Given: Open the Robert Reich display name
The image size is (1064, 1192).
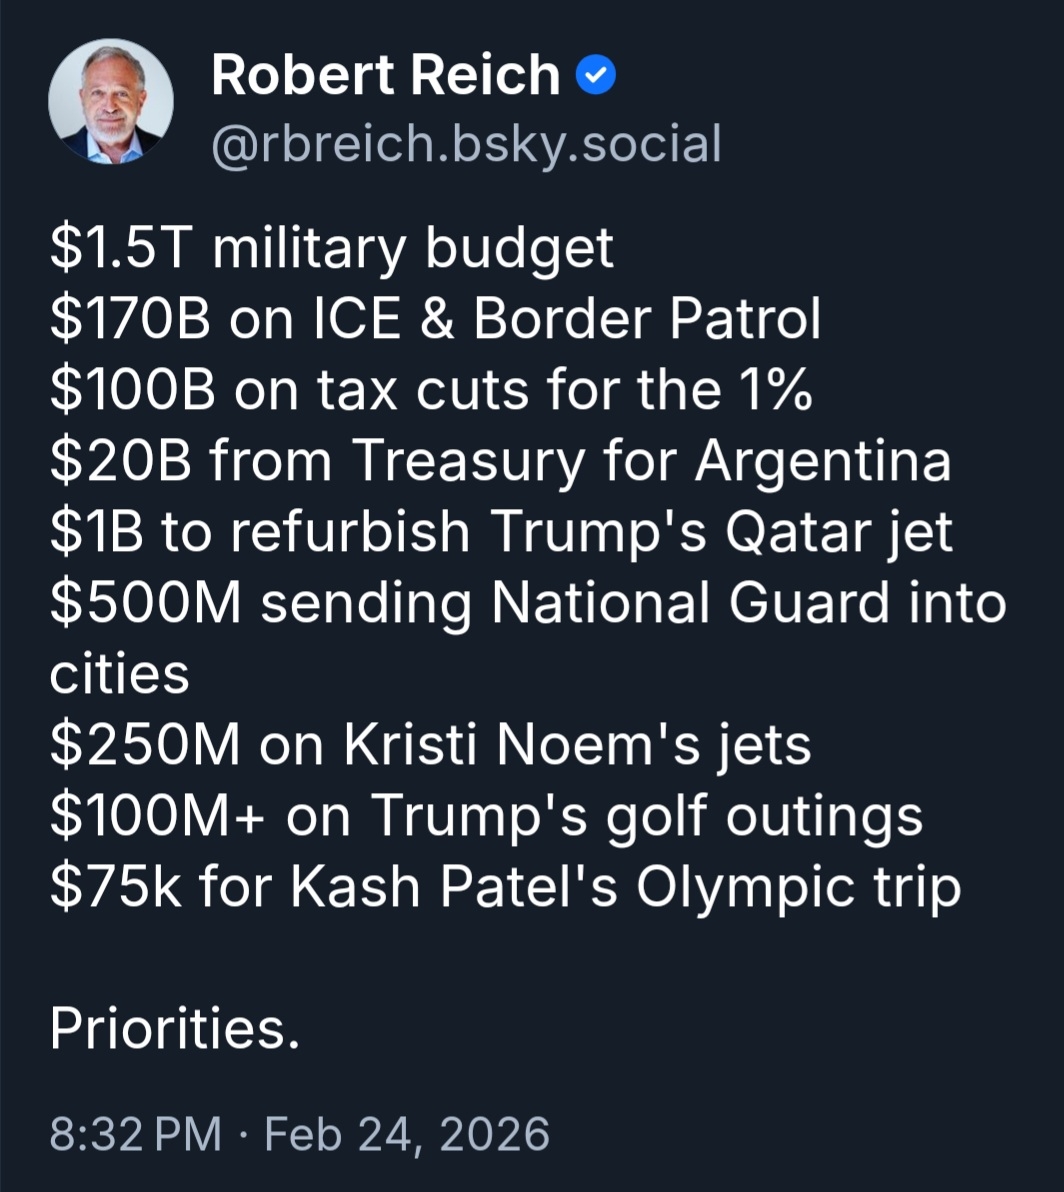Looking at the screenshot, I should coord(385,76).
